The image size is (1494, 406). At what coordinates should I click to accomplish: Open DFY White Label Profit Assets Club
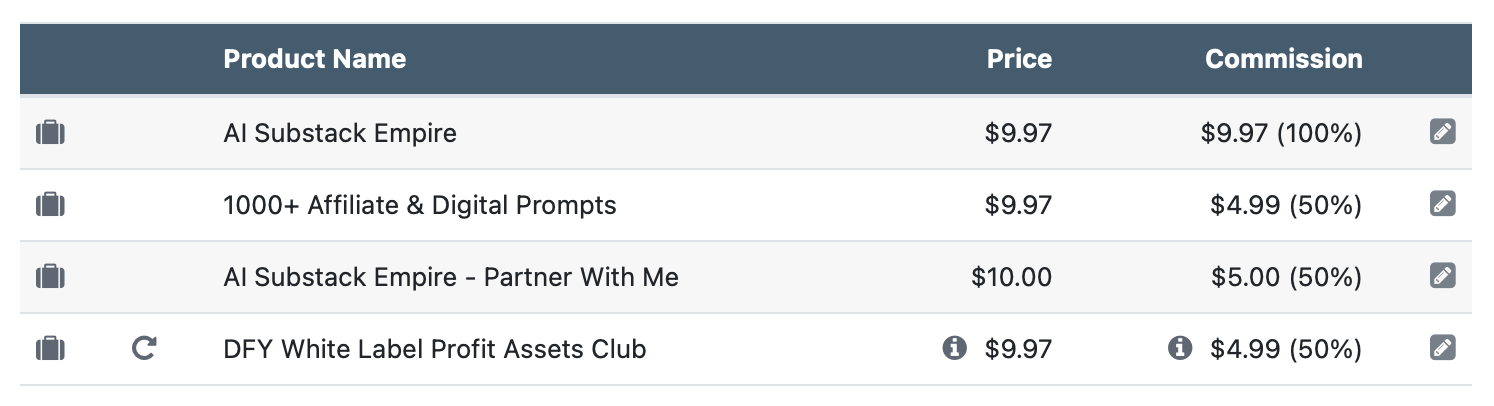pyautogui.click(x=435, y=349)
